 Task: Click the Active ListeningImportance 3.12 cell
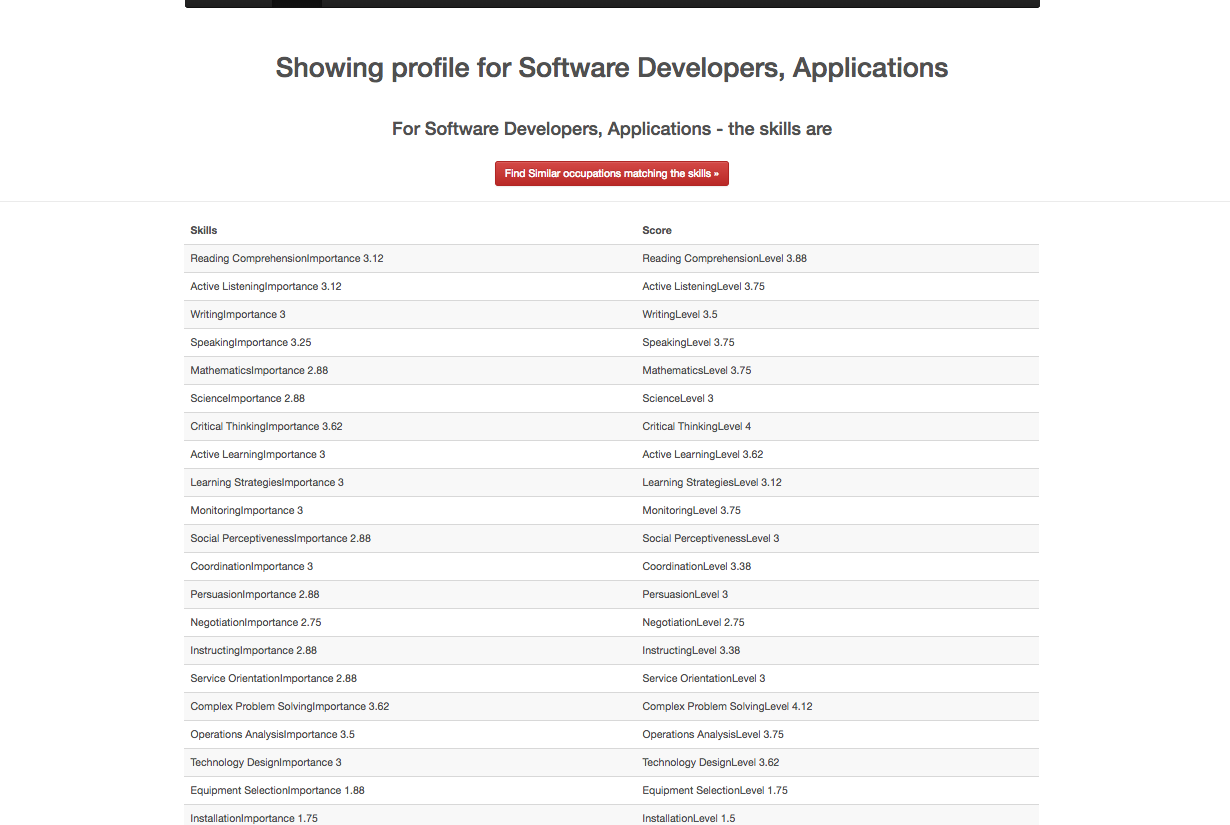tap(411, 286)
